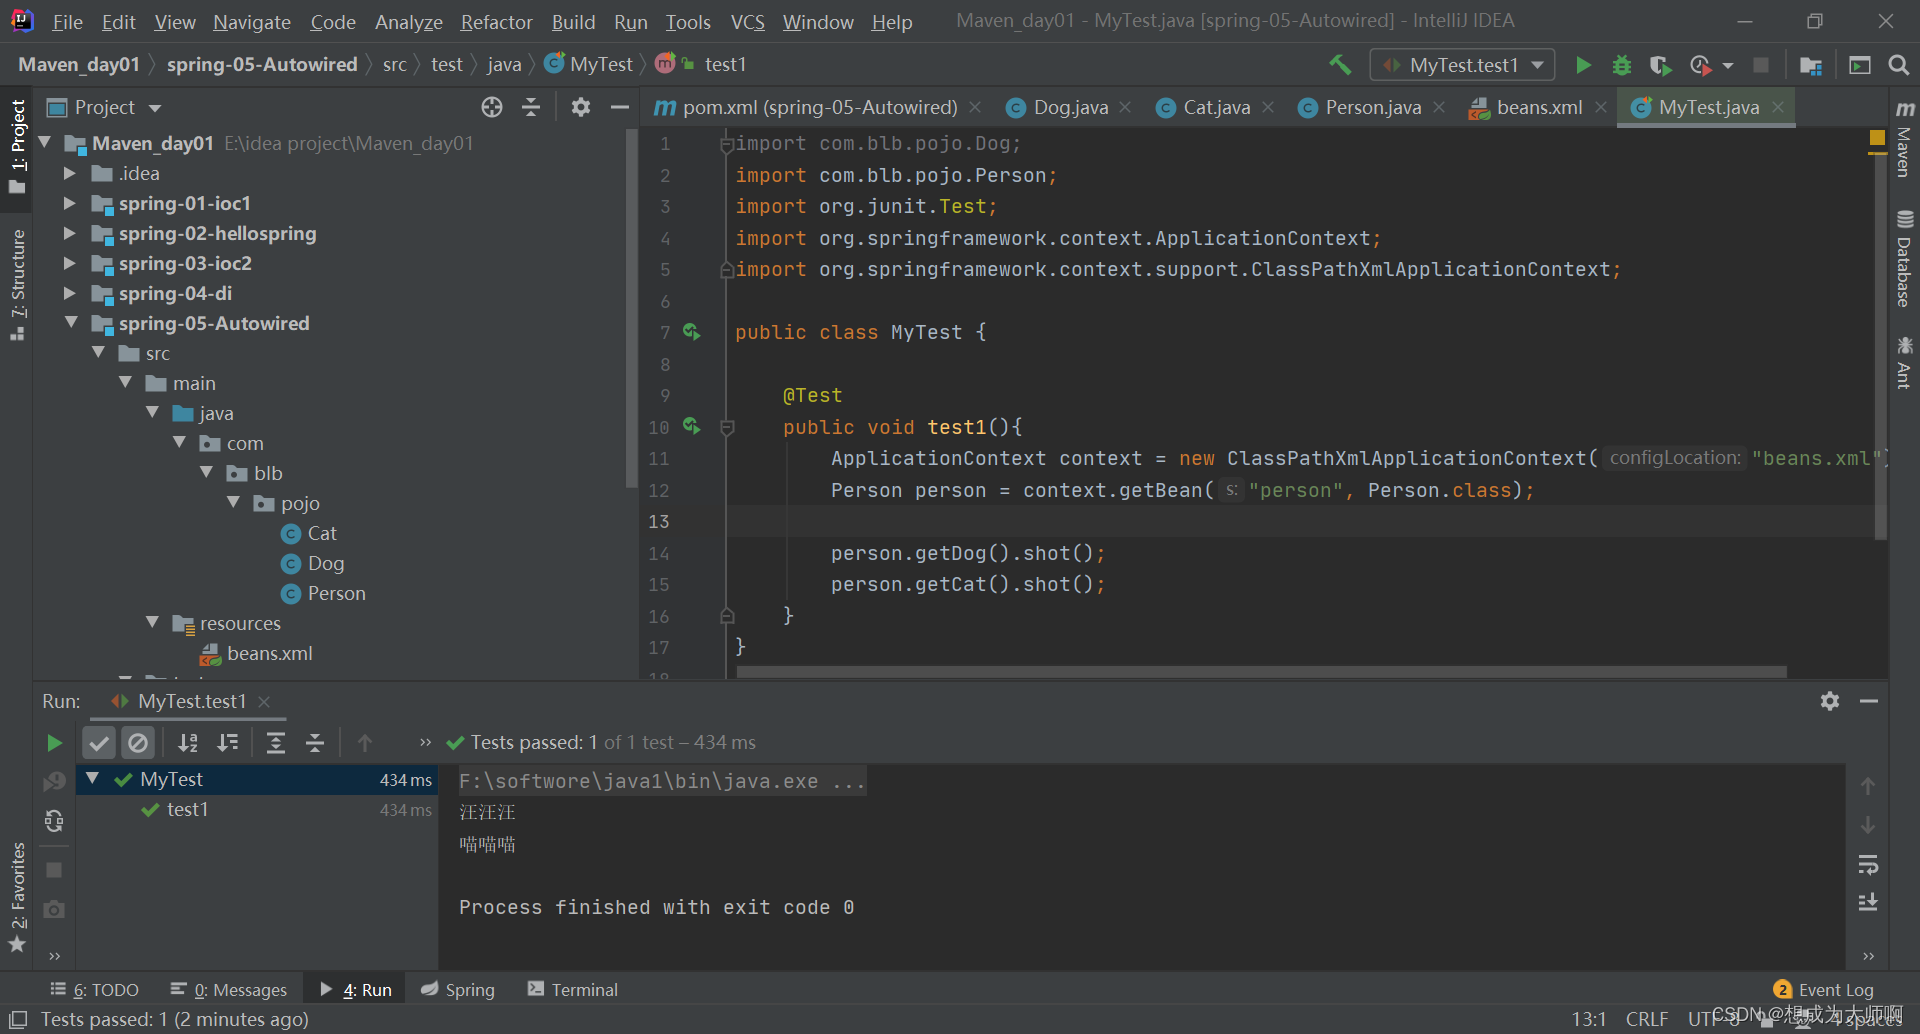Expand spring-02-hellospring module
Viewport: 1920px width, 1034px height.
69,233
